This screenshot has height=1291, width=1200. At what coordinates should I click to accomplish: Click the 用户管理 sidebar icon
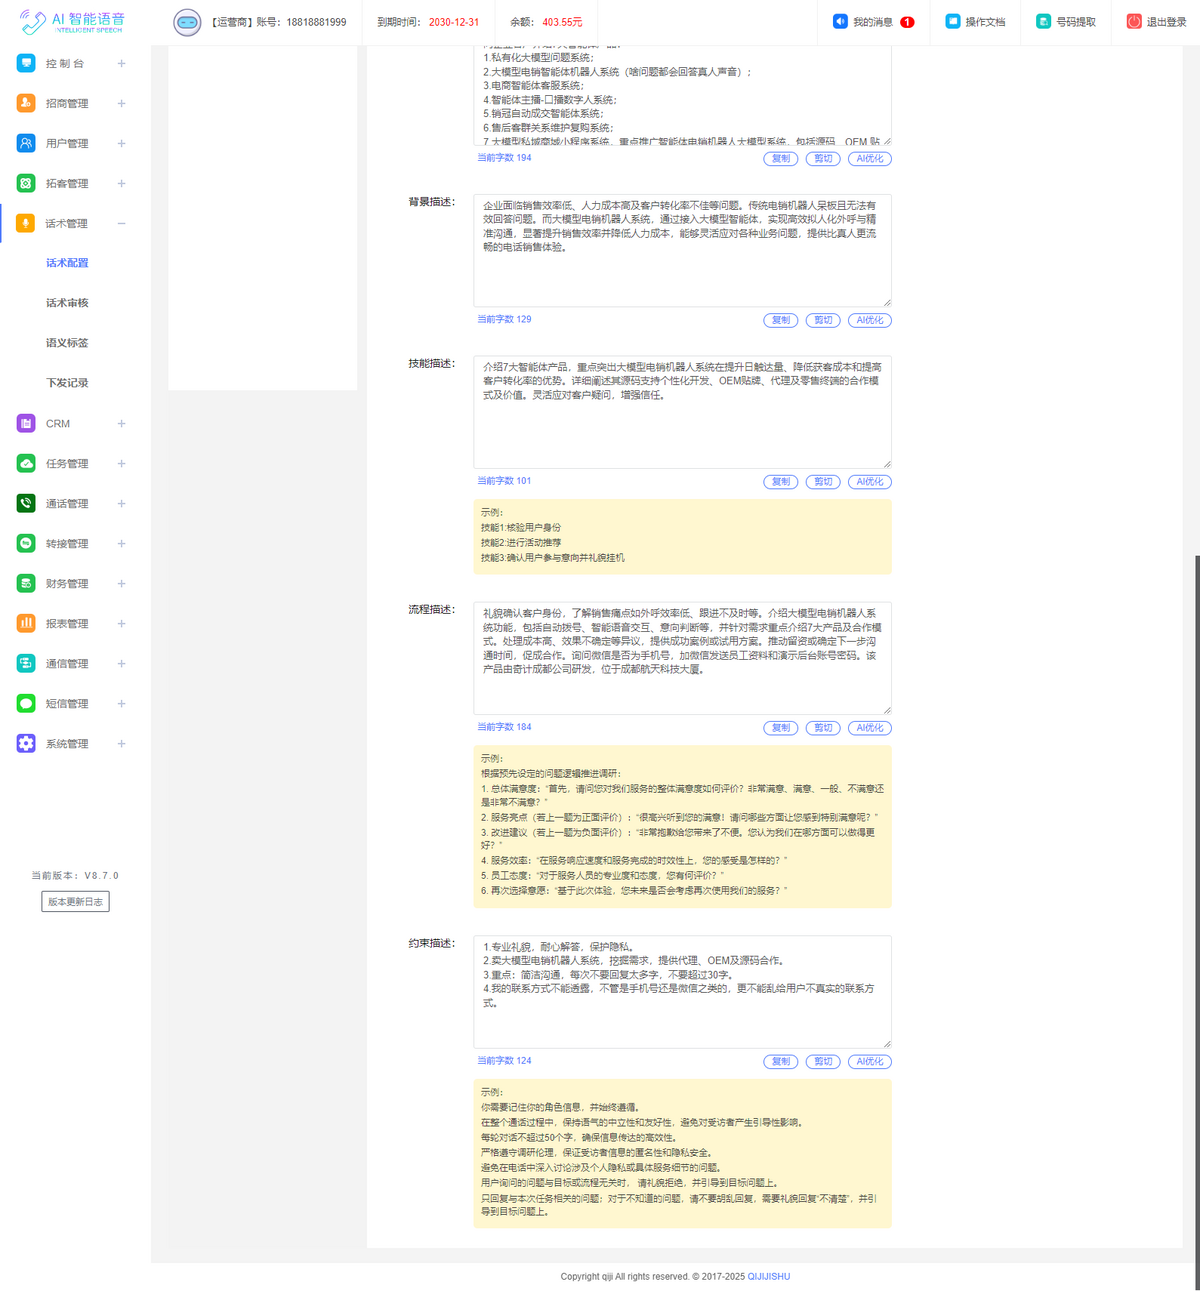click(26, 143)
